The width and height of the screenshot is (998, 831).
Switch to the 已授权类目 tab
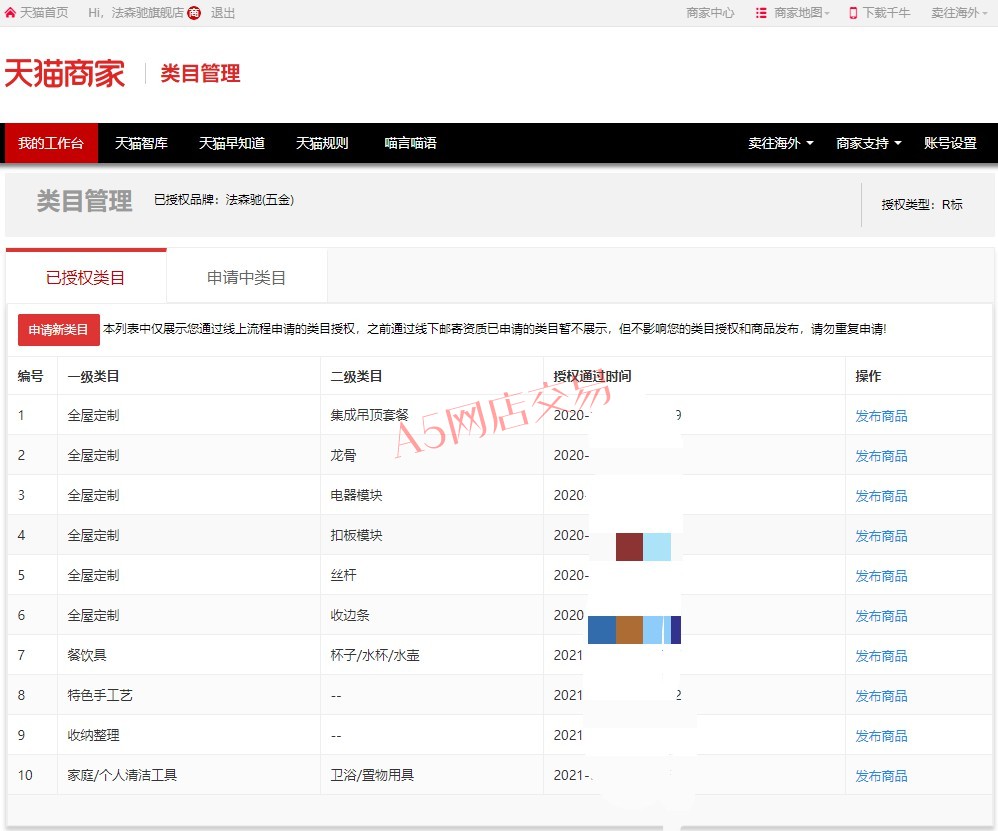[x=86, y=277]
